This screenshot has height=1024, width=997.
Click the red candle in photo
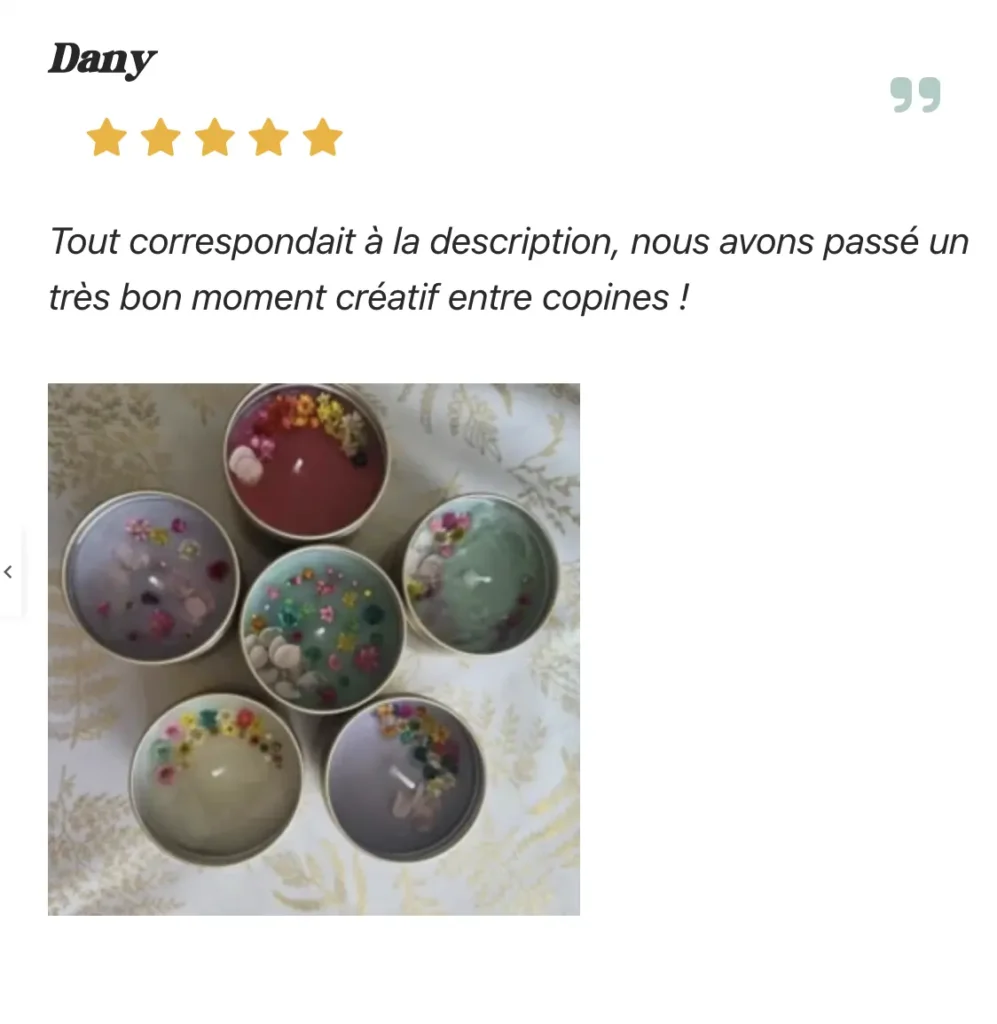(x=307, y=462)
